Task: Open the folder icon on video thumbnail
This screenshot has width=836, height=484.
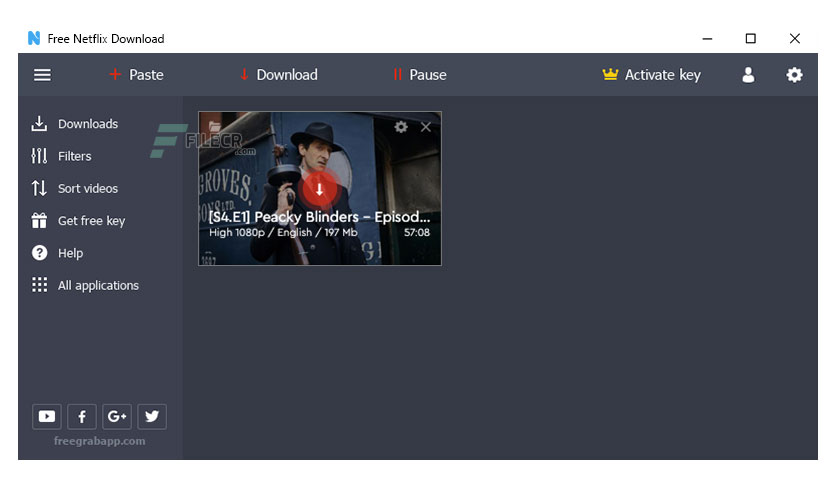Action: pyautogui.click(x=214, y=126)
